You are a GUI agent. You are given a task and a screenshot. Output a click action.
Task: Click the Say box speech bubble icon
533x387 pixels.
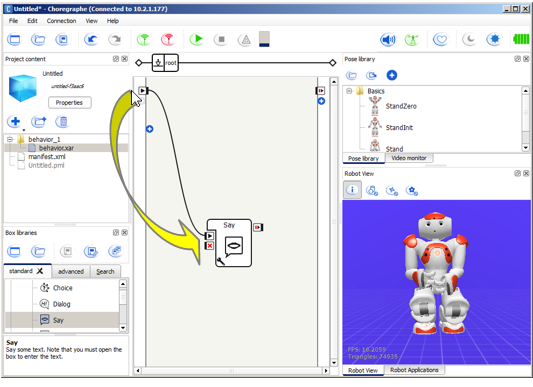[234, 247]
